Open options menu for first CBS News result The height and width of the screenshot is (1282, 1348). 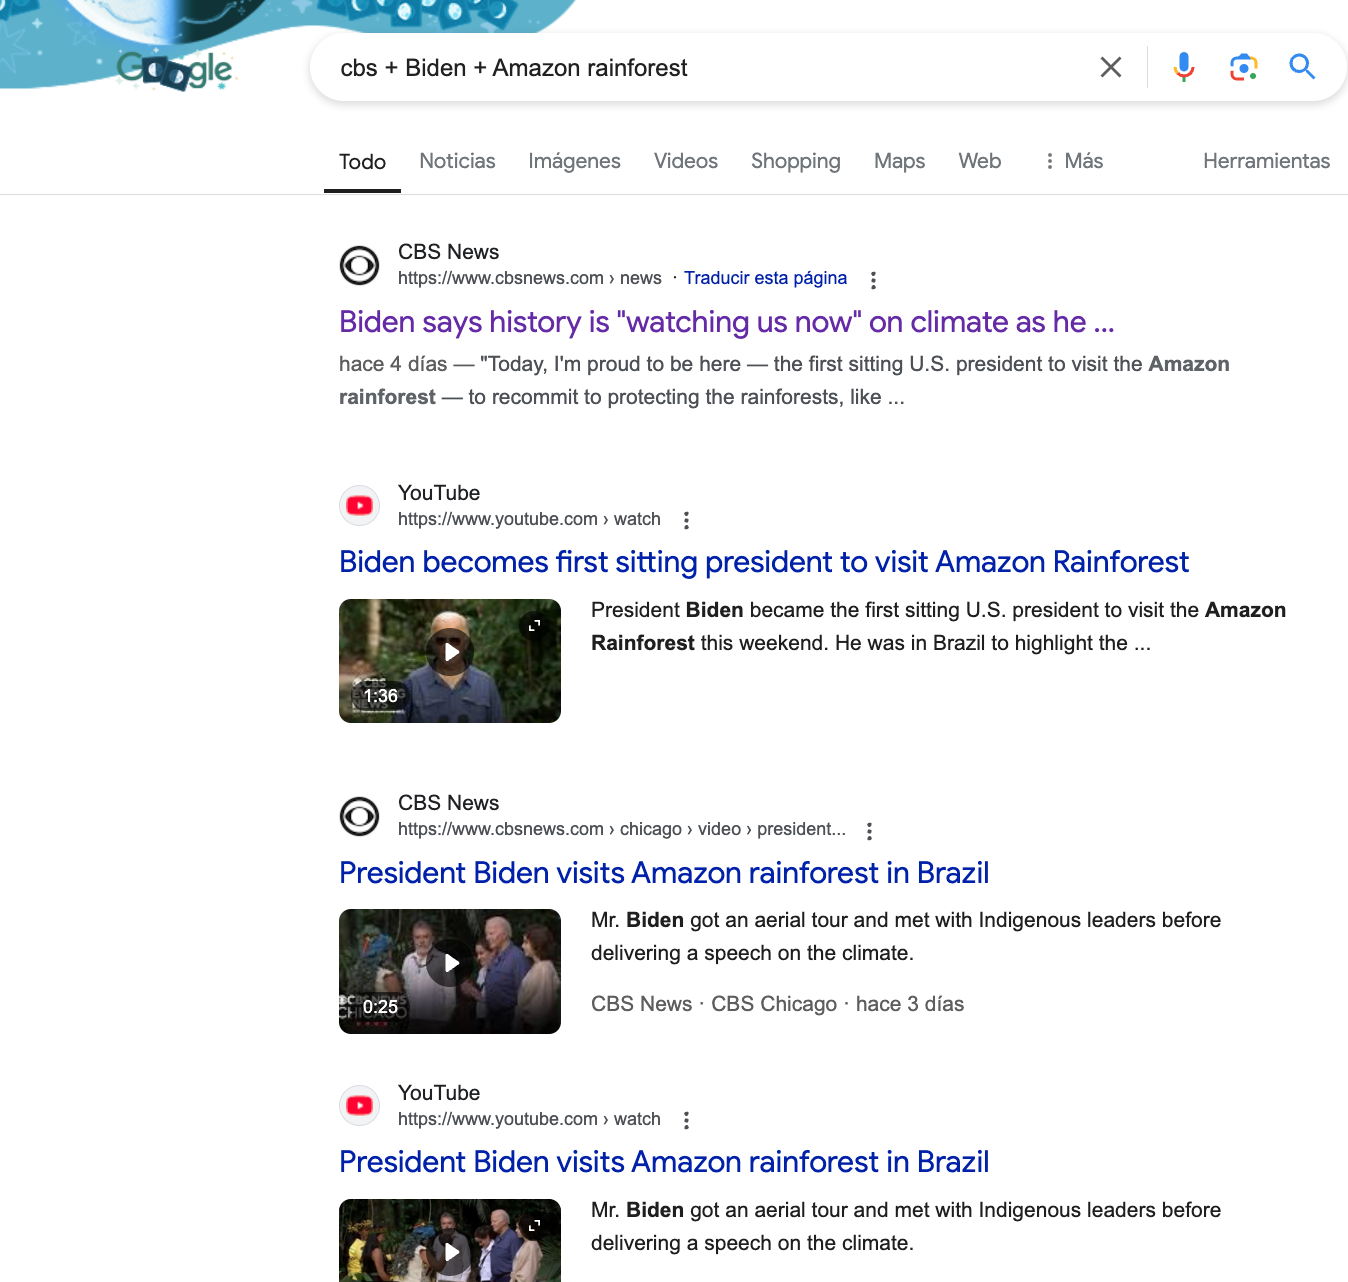(873, 280)
